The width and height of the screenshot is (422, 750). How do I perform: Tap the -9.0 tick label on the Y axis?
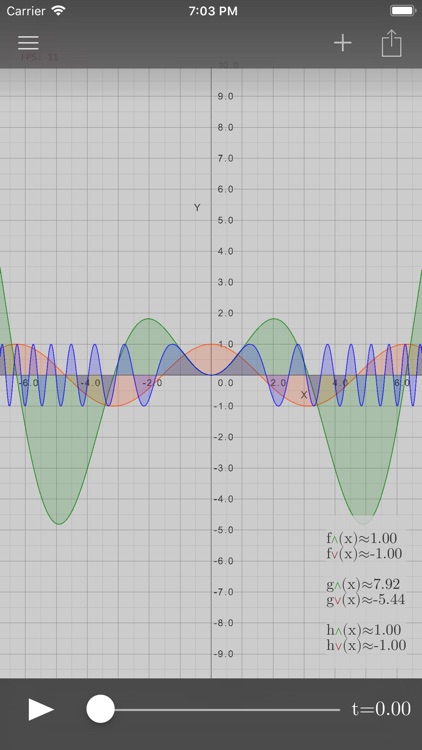[223, 654]
